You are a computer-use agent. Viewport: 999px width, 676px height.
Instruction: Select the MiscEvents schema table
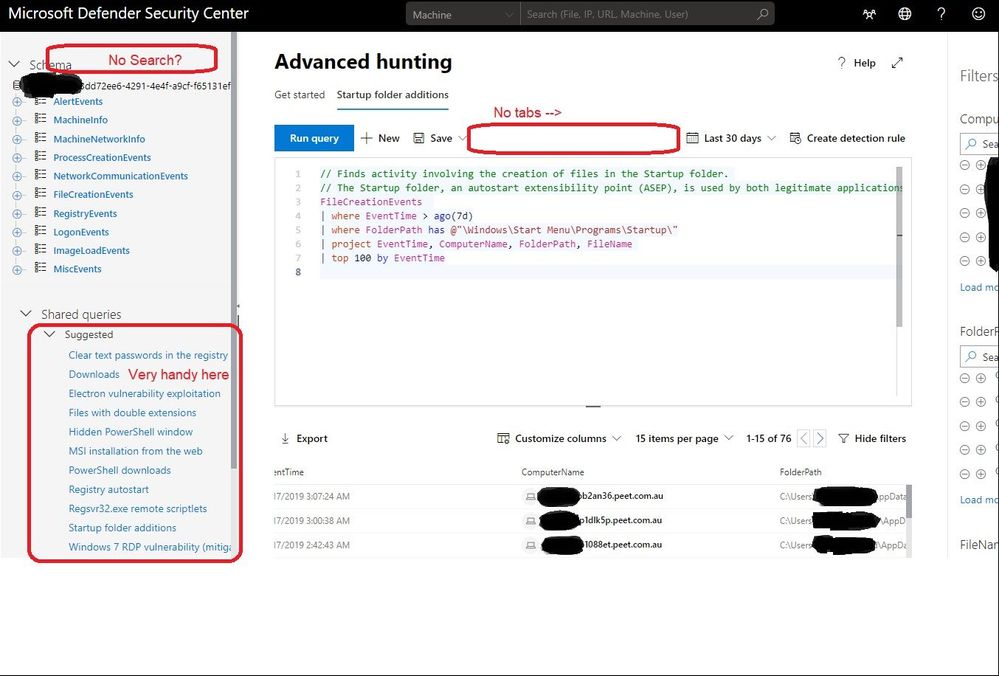click(77, 269)
